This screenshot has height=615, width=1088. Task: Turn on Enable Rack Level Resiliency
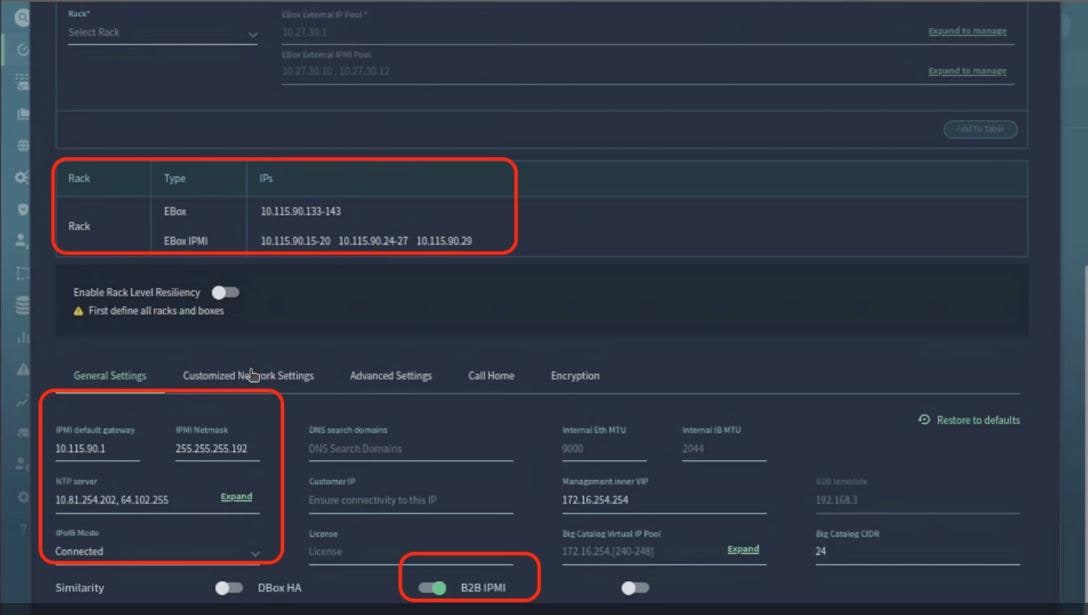(x=225, y=291)
